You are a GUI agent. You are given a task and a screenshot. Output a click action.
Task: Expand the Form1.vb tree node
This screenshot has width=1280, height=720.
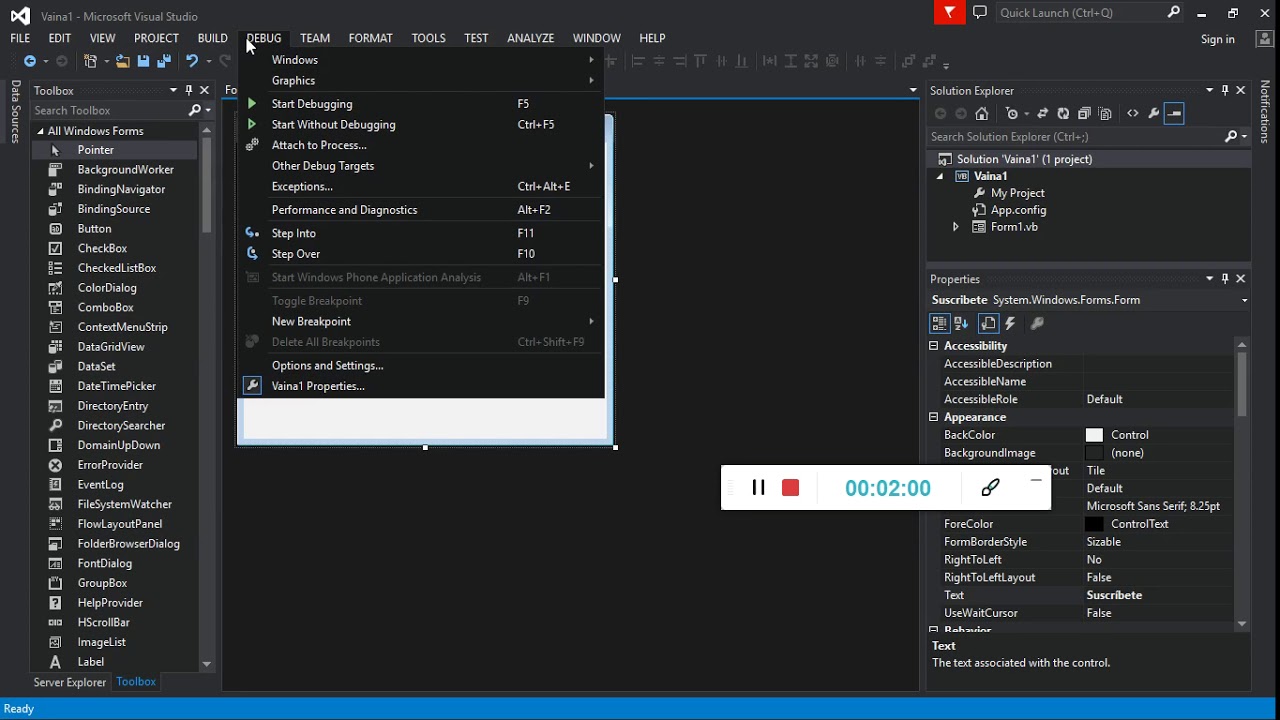[x=956, y=227]
